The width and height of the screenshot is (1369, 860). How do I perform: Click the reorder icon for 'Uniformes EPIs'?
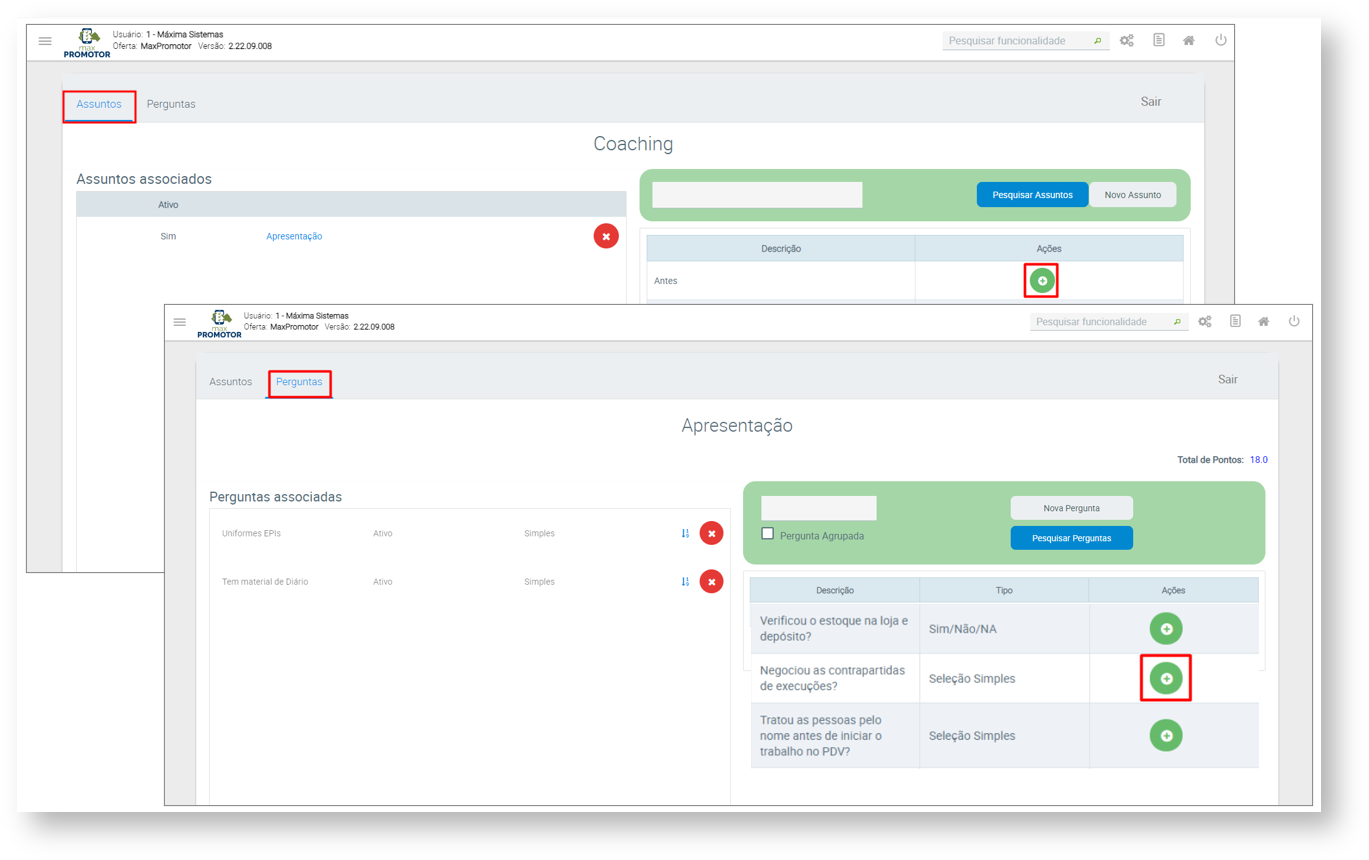tap(685, 534)
